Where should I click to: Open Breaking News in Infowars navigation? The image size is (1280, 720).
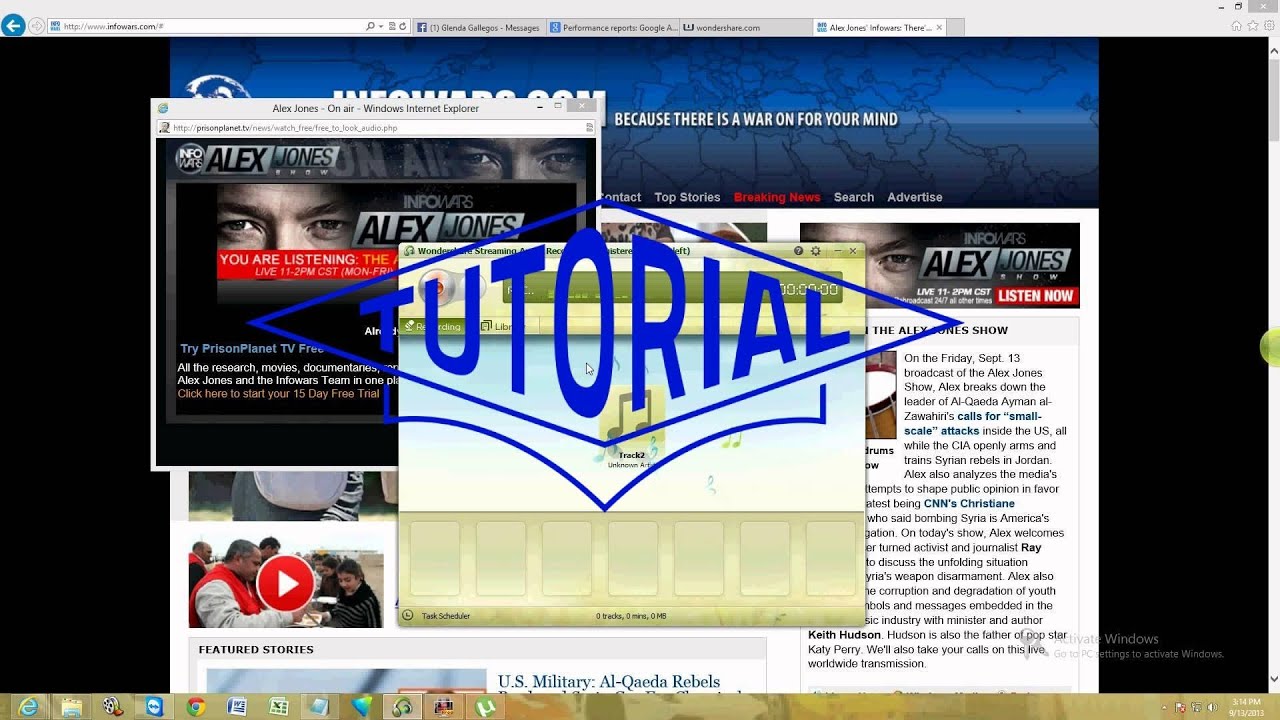pos(777,197)
